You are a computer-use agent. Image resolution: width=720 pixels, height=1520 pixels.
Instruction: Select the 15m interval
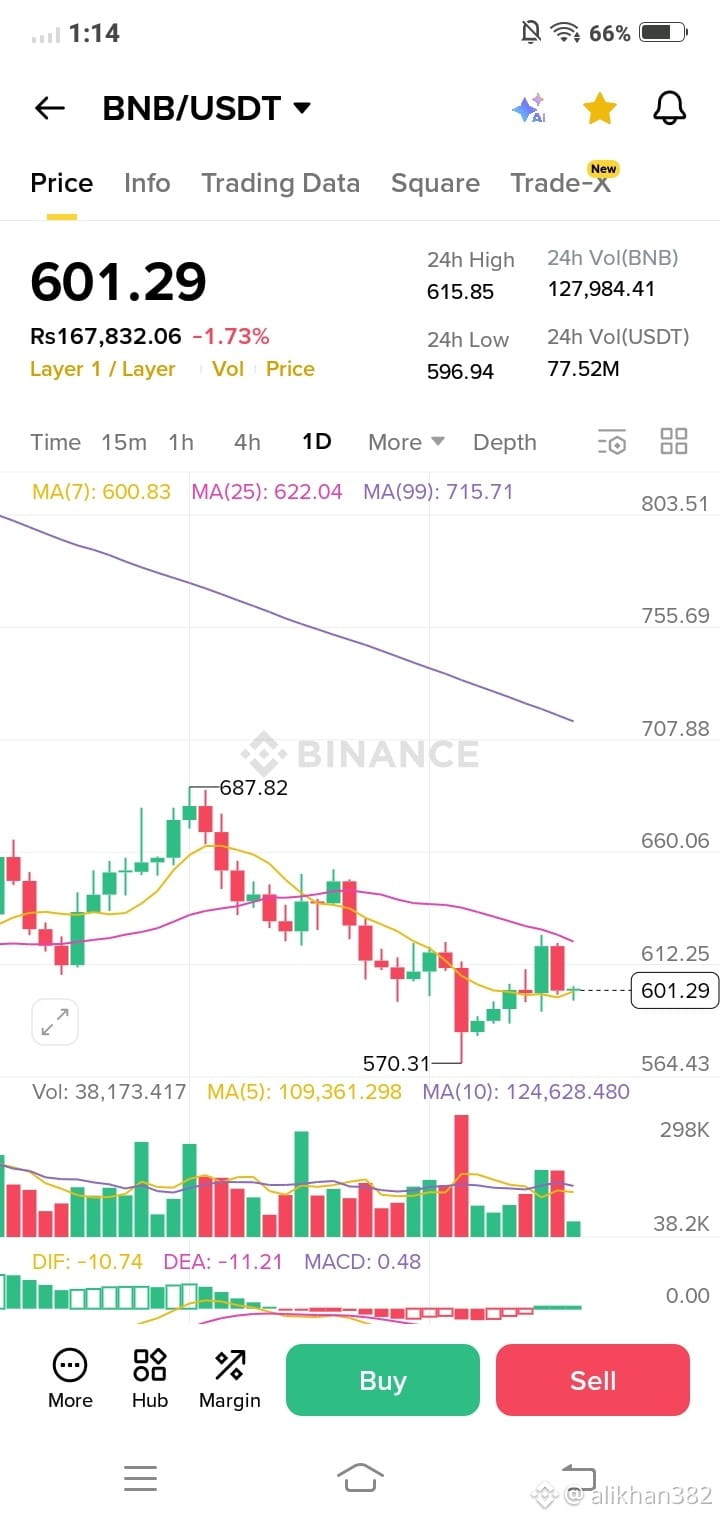[x=124, y=442]
